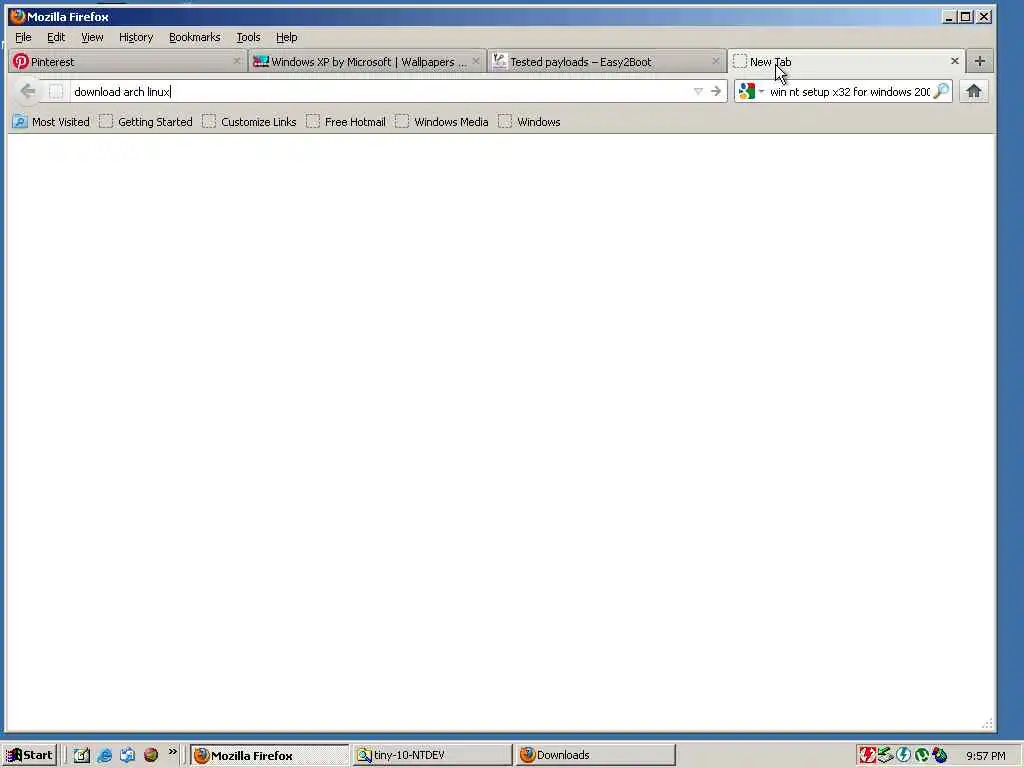Click the Firefox logo in title bar
The height and width of the screenshot is (768, 1024).
point(18,16)
